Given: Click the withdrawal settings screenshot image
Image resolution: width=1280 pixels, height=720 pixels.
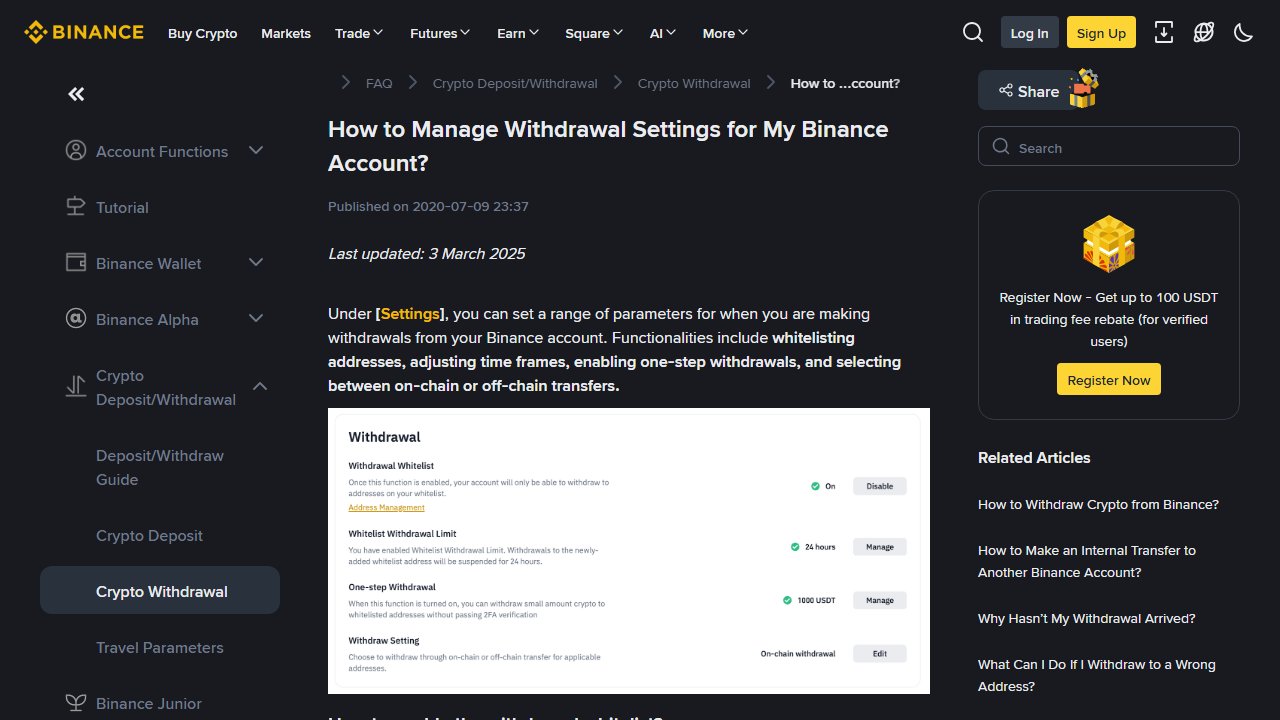Looking at the screenshot, I should pos(629,551).
